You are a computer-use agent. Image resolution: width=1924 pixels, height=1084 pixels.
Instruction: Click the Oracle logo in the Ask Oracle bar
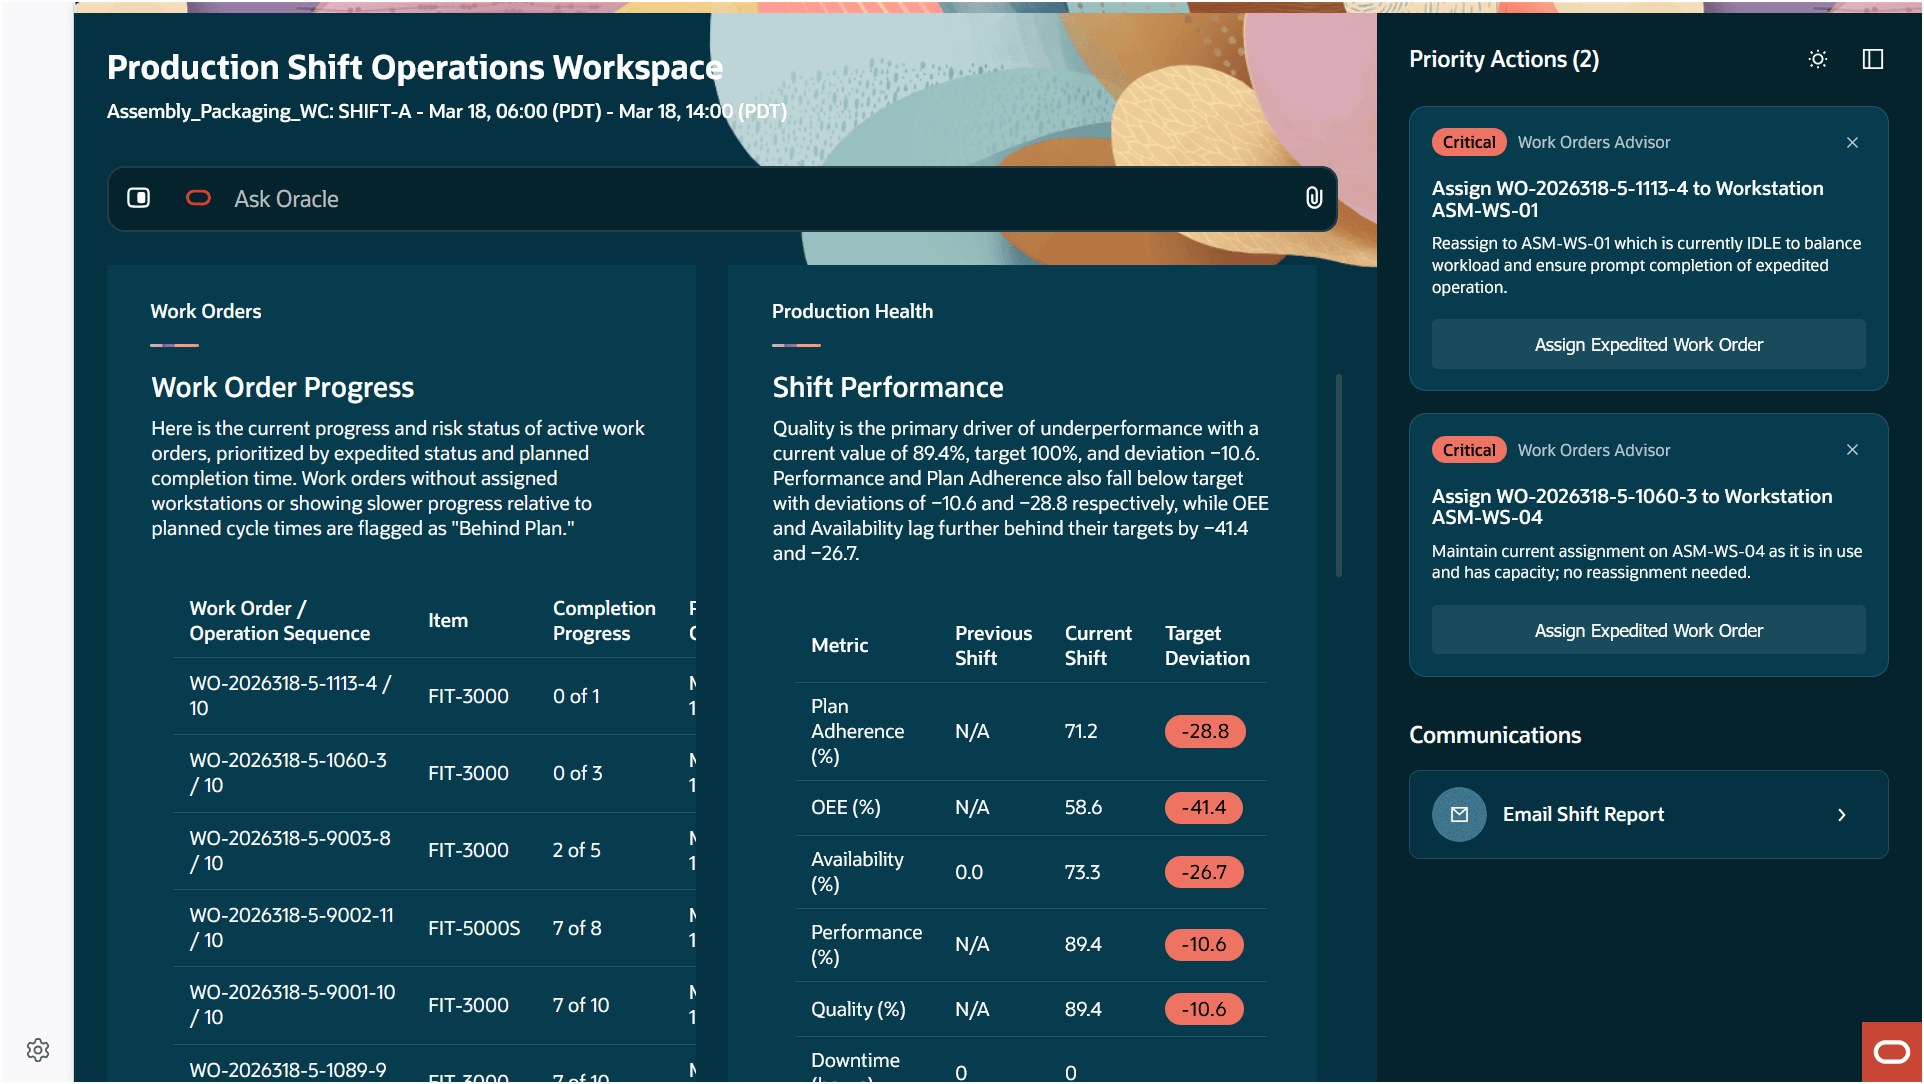[x=198, y=198]
